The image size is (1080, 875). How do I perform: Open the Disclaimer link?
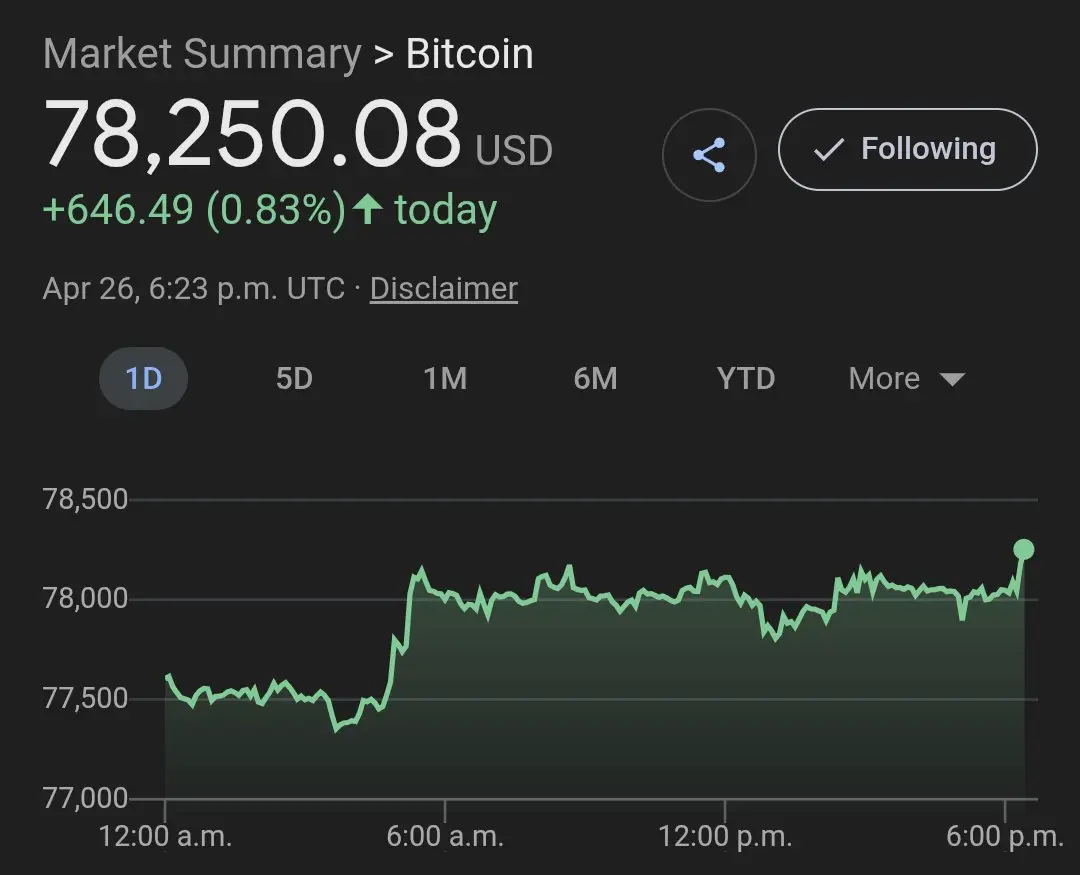tap(443, 289)
